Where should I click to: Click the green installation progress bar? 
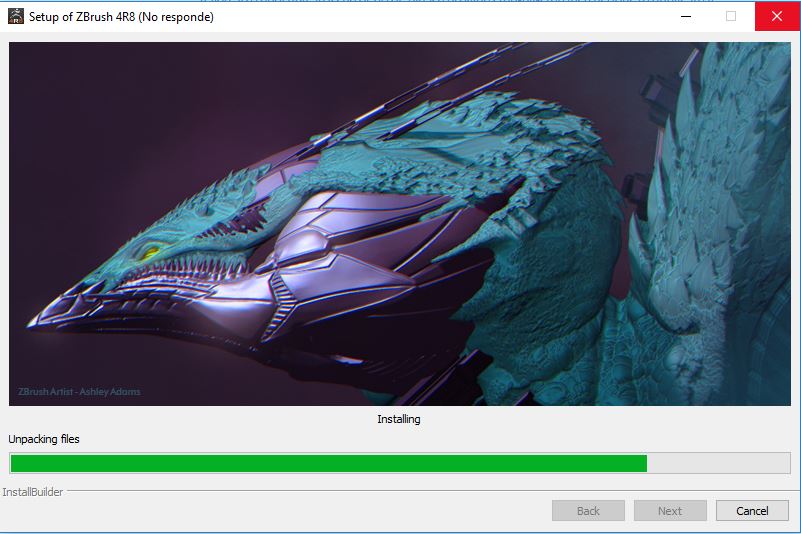point(400,463)
